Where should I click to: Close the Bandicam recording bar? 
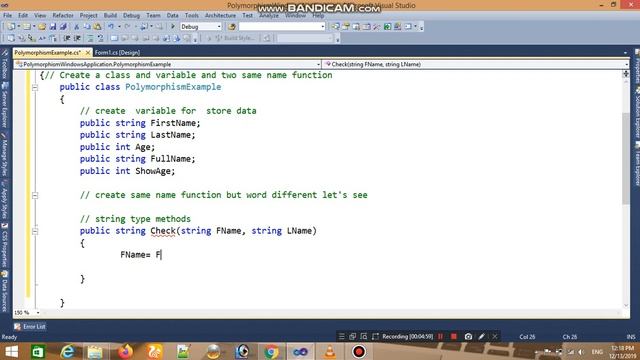click(x=495, y=336)
